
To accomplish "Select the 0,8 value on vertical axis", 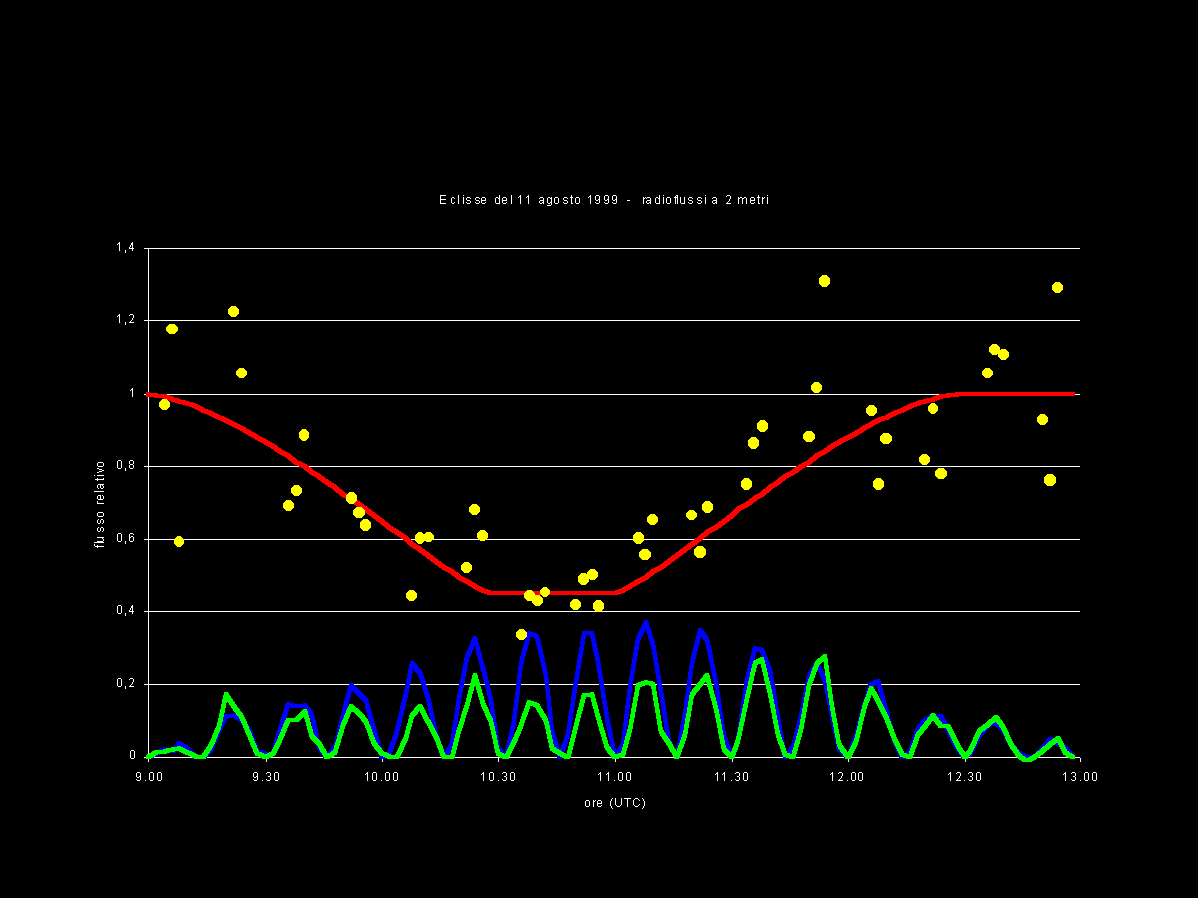I will coord(126,466).
